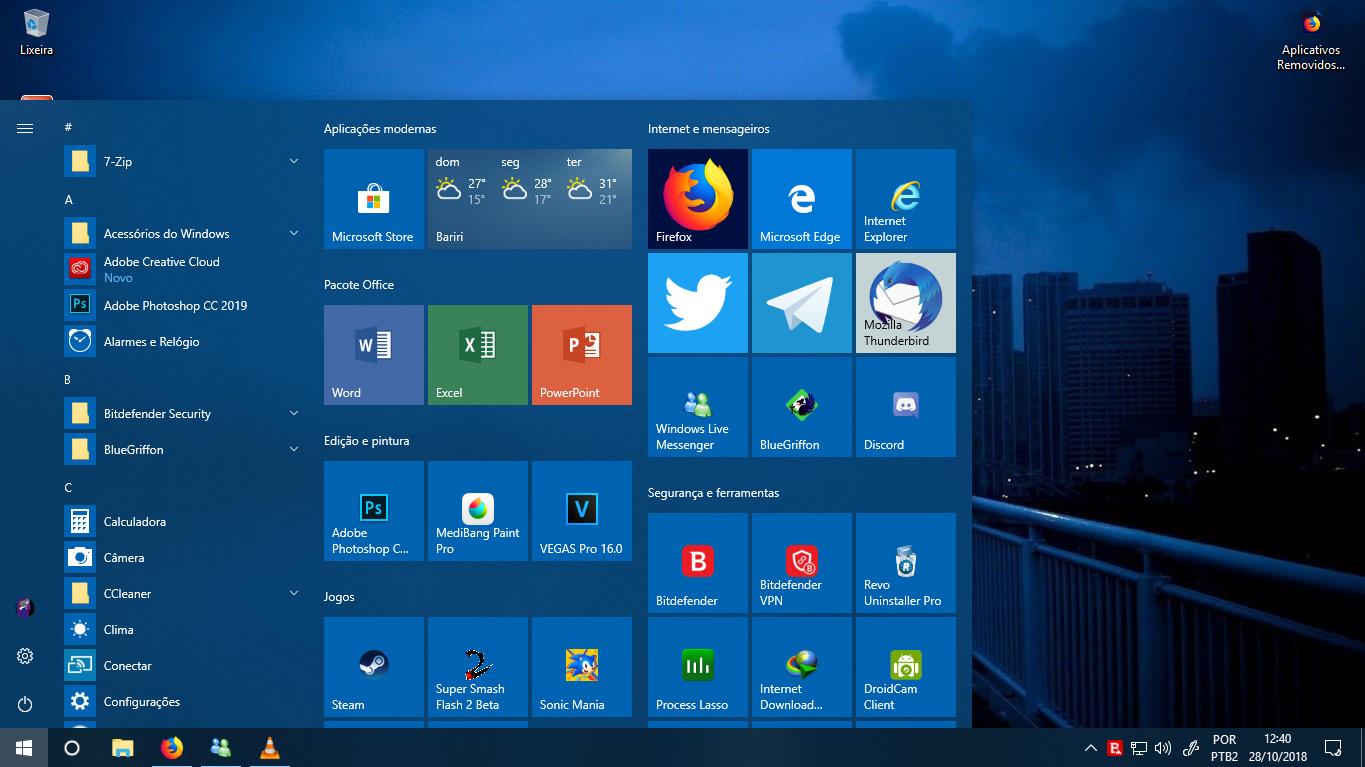Open Clima from the app list

(x=184, y=629)
